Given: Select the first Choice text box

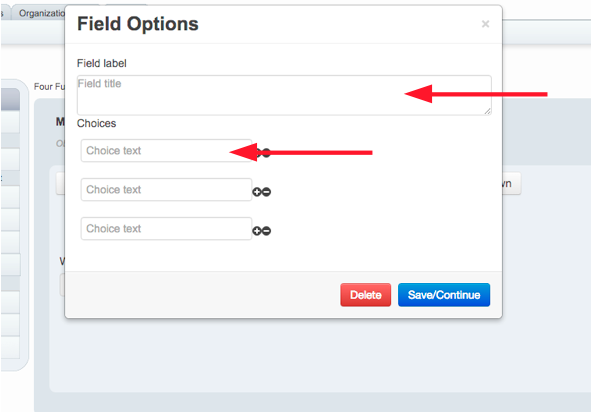Looking at the screenshot, I should pos(166,151).
